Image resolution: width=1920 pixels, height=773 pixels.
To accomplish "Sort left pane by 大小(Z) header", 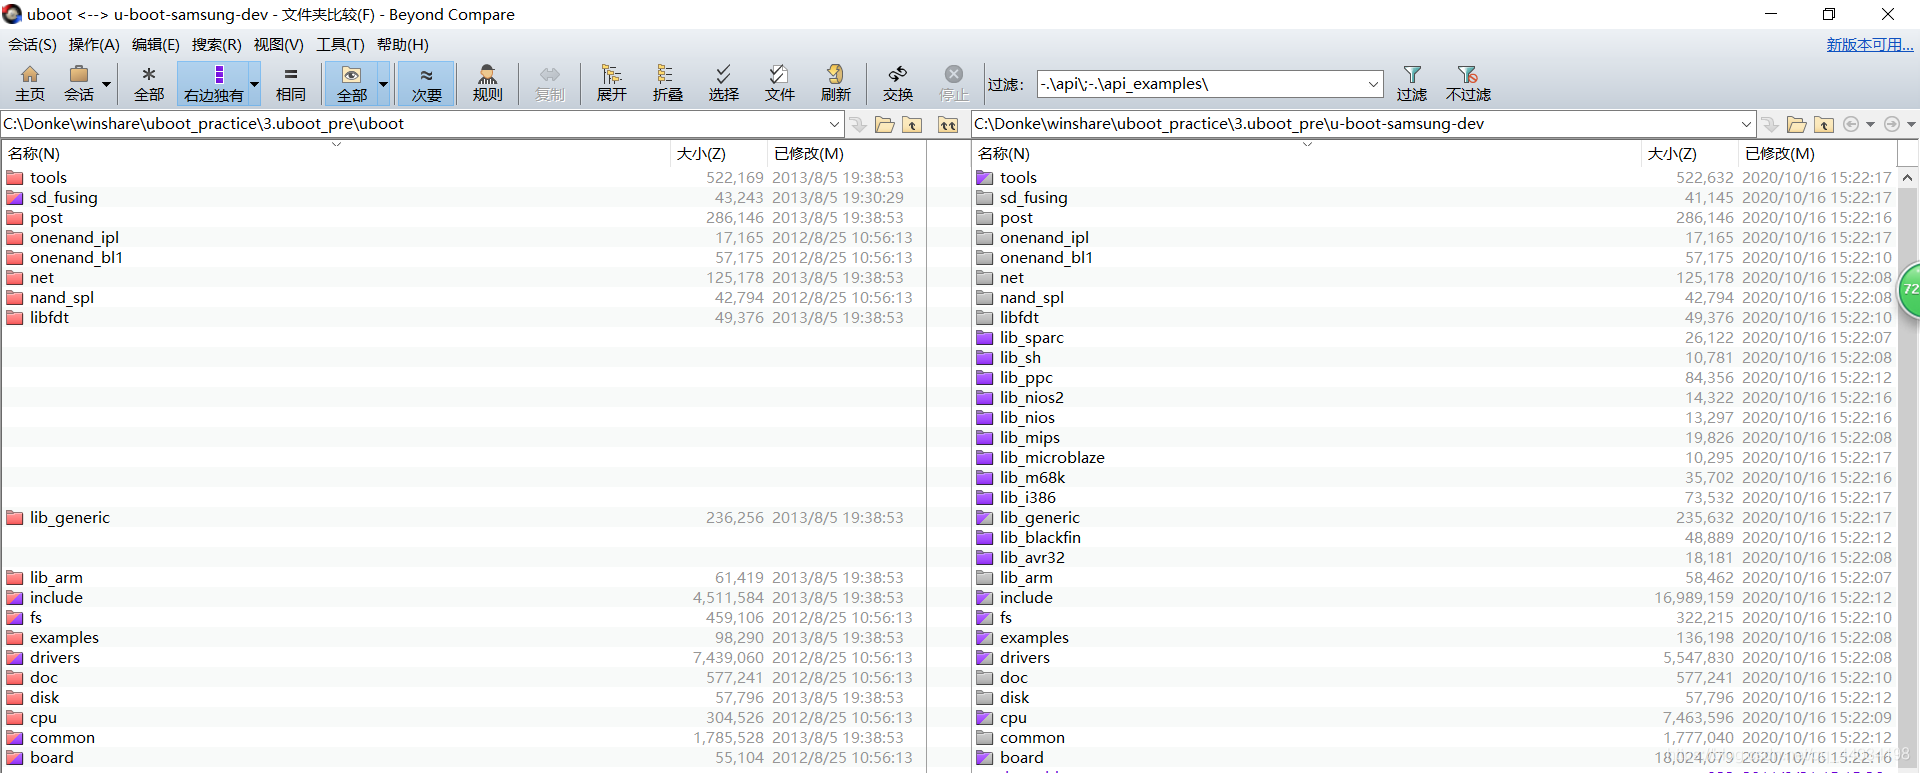I will pyautogui.click(x=717, y=154).
